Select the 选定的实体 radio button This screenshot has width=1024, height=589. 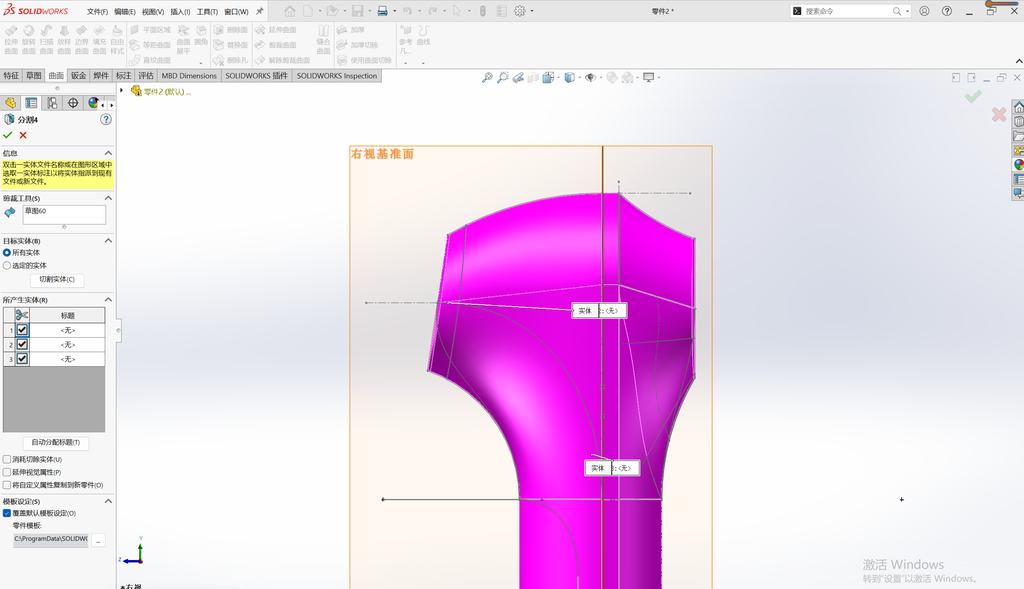coord(7,265)
